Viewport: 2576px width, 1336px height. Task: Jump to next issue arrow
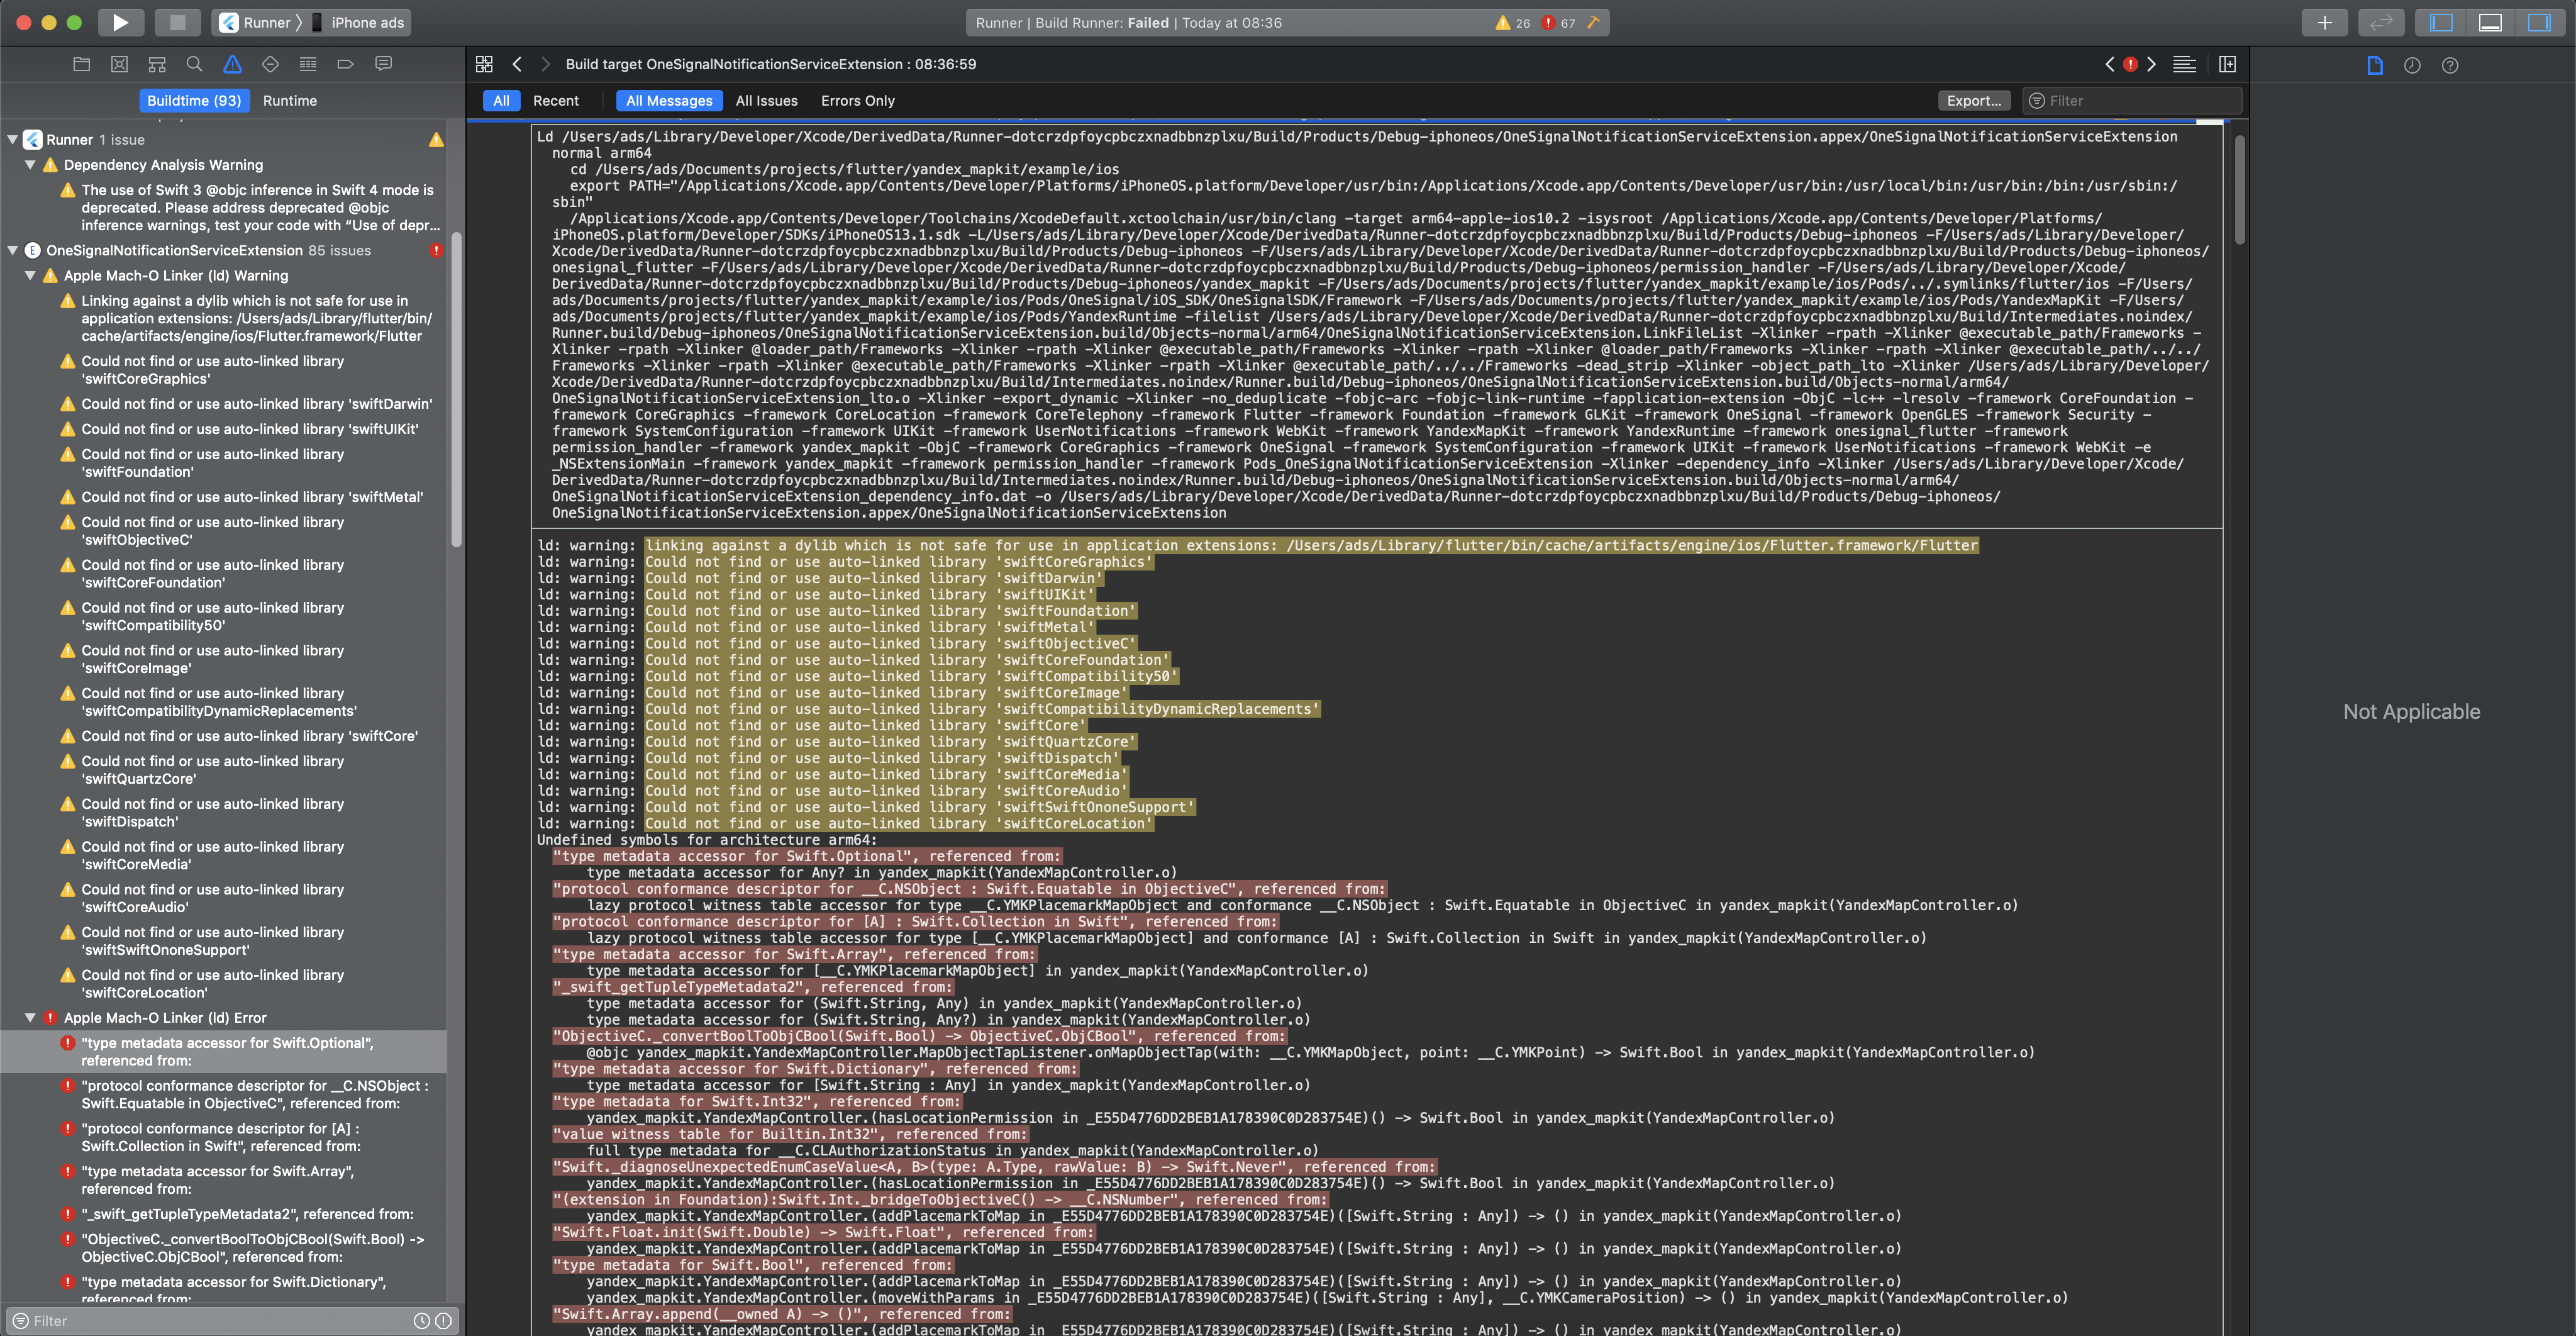(2151, 64)
